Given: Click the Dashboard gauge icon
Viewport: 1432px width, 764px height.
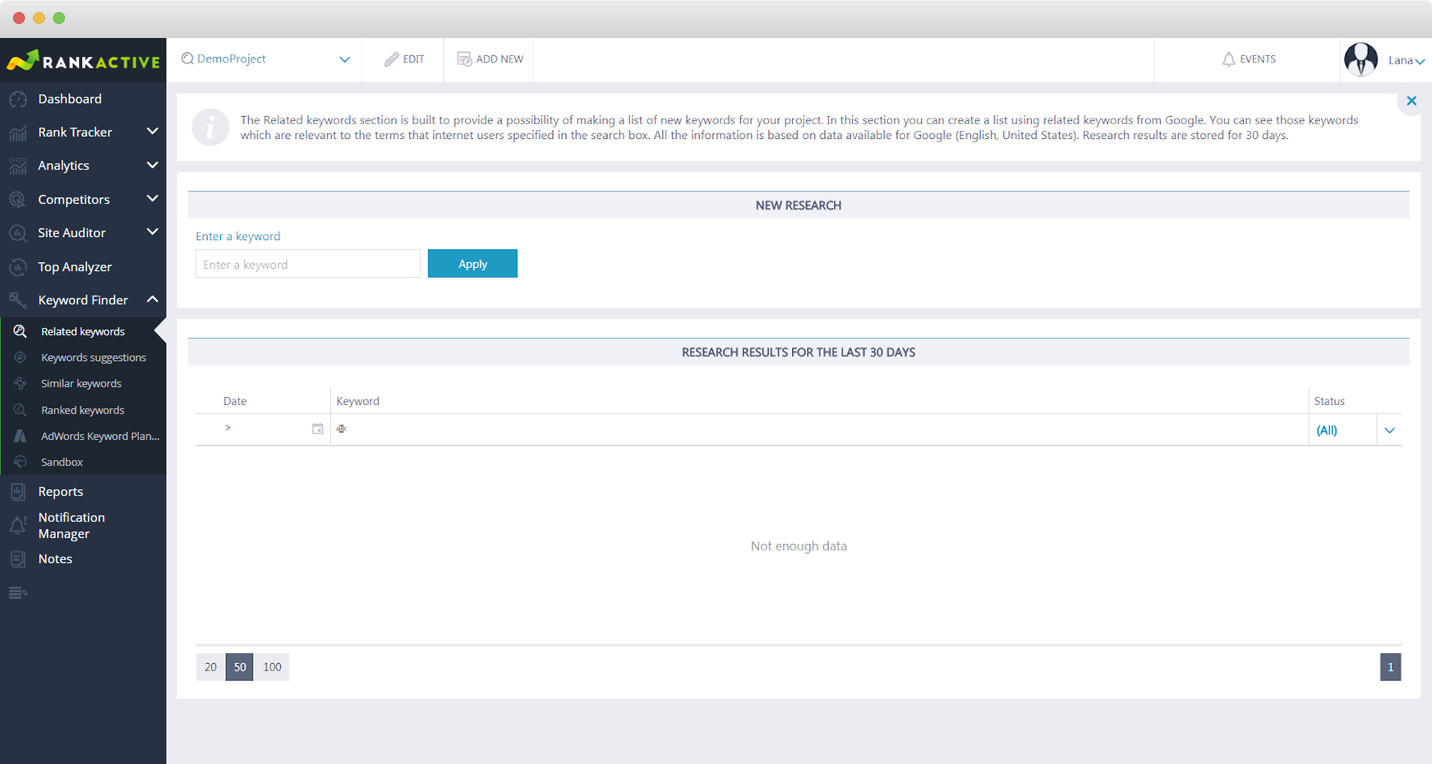Looking at the screenshot, I should [x=17, y=99].
